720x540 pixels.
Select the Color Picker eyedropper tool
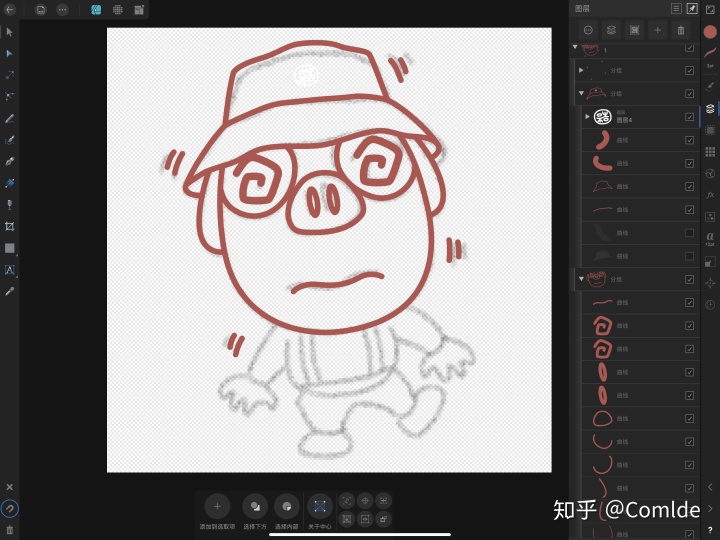[x=9, y=291]
